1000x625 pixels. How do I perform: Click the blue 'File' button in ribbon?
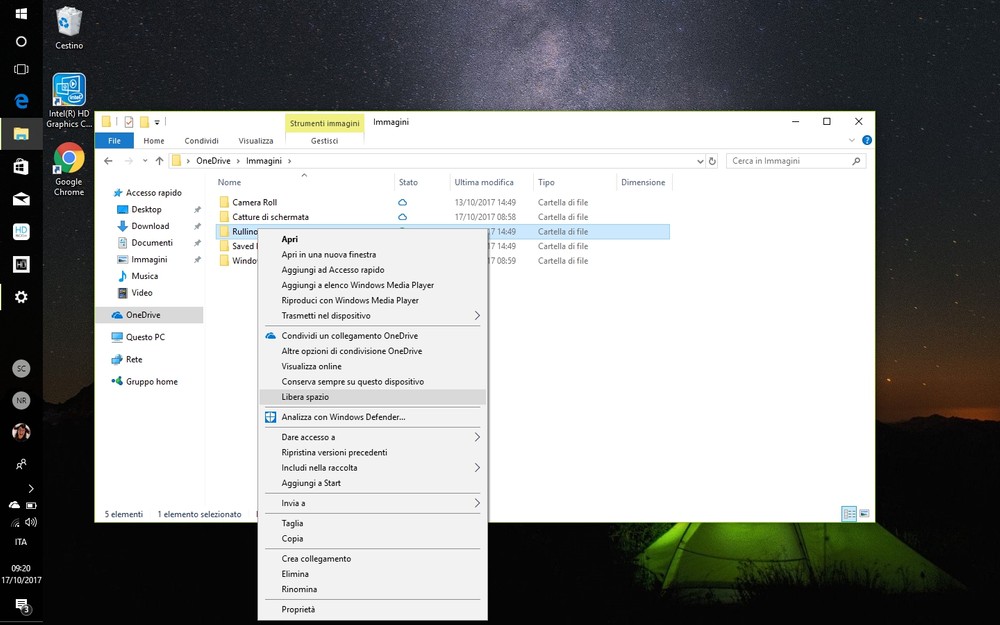coord(114,141)
